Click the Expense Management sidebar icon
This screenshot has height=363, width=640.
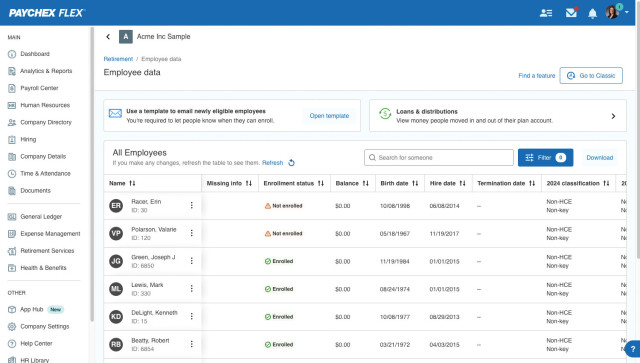(12, 234)
